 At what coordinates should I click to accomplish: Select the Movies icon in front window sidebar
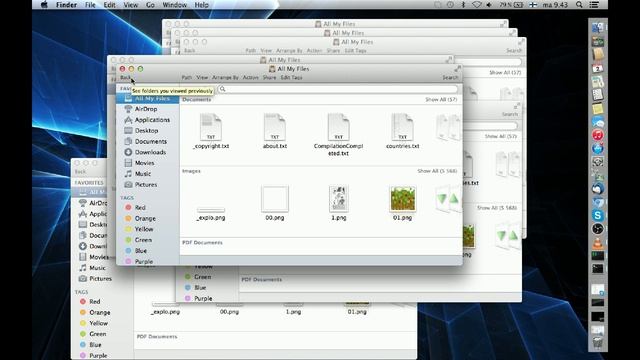click(128, 163)
